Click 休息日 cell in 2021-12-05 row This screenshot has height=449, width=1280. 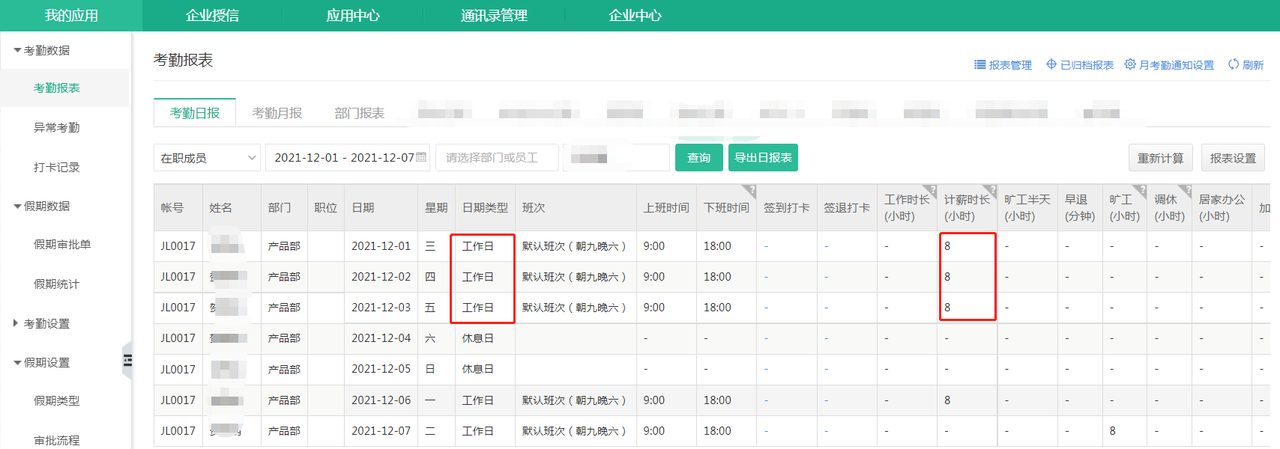pyautogui.click(x=484, y=369)
